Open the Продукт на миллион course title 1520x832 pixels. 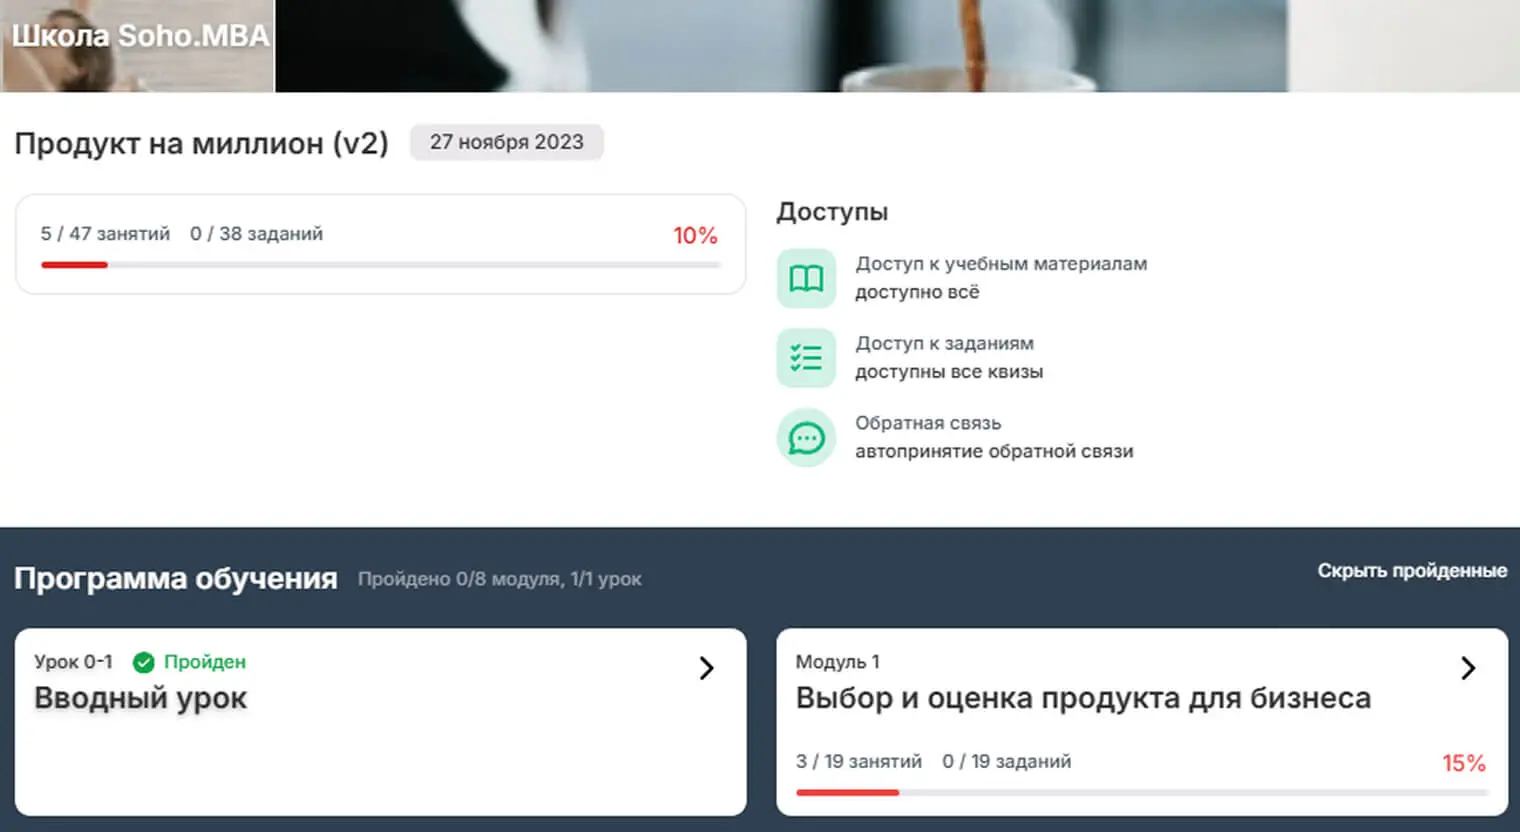[200, 143]
